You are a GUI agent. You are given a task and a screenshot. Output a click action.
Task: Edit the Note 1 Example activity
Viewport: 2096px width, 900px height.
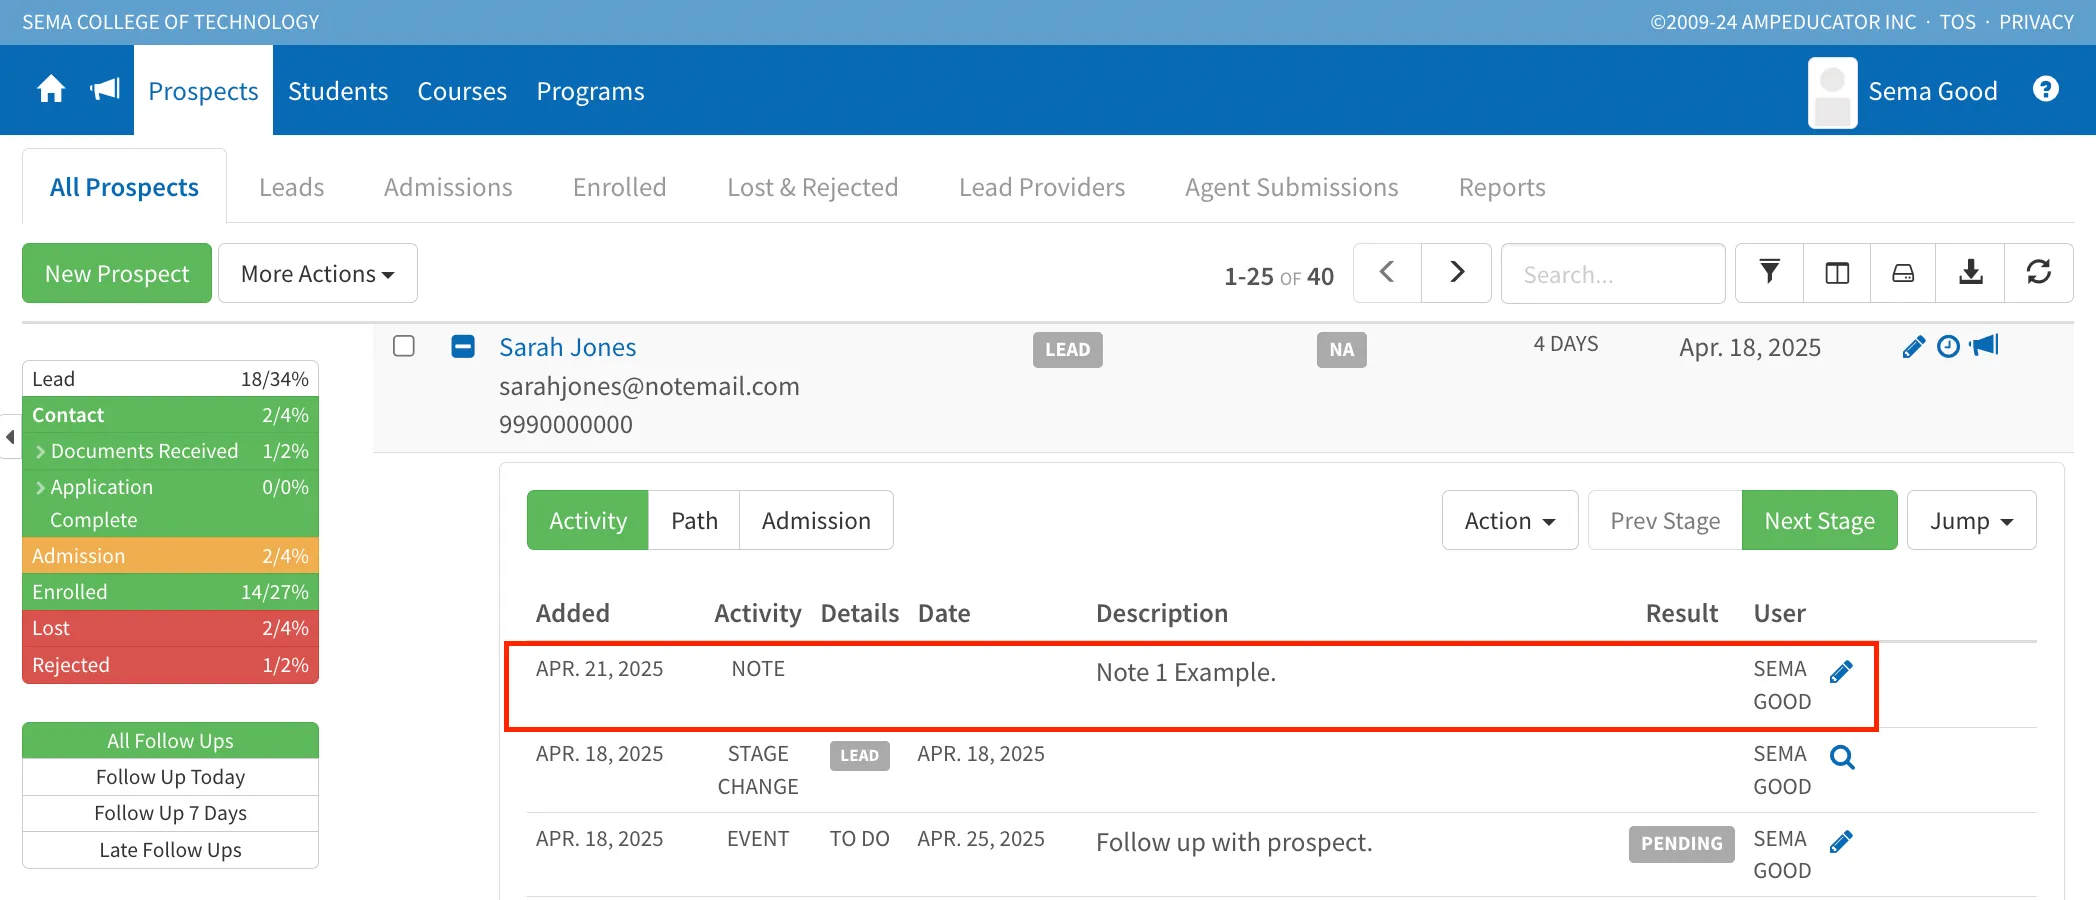(1841, 672)
